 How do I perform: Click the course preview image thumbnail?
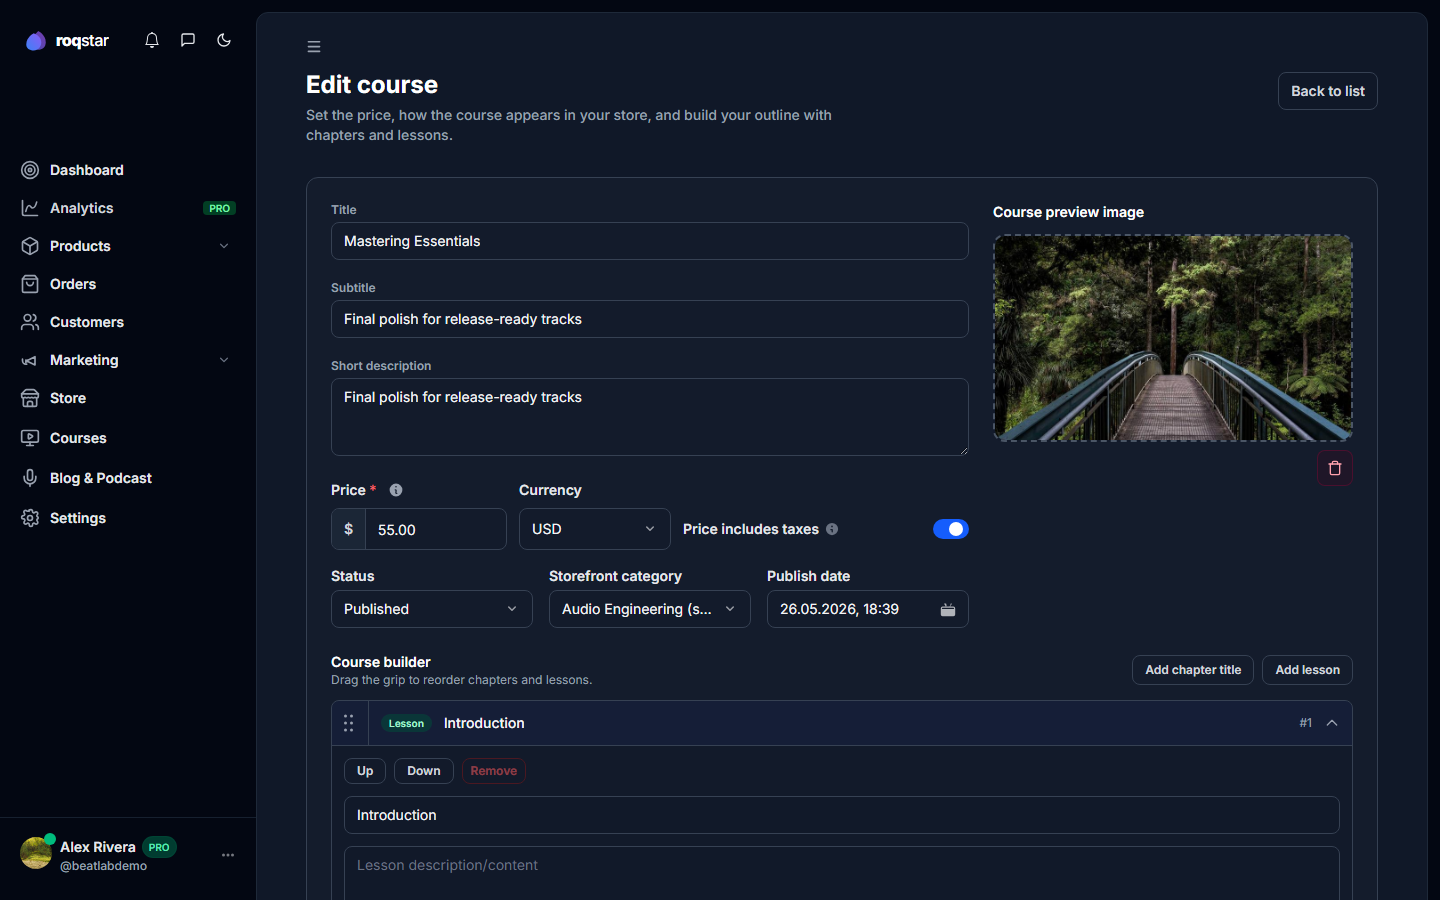tap(1173, 338)
